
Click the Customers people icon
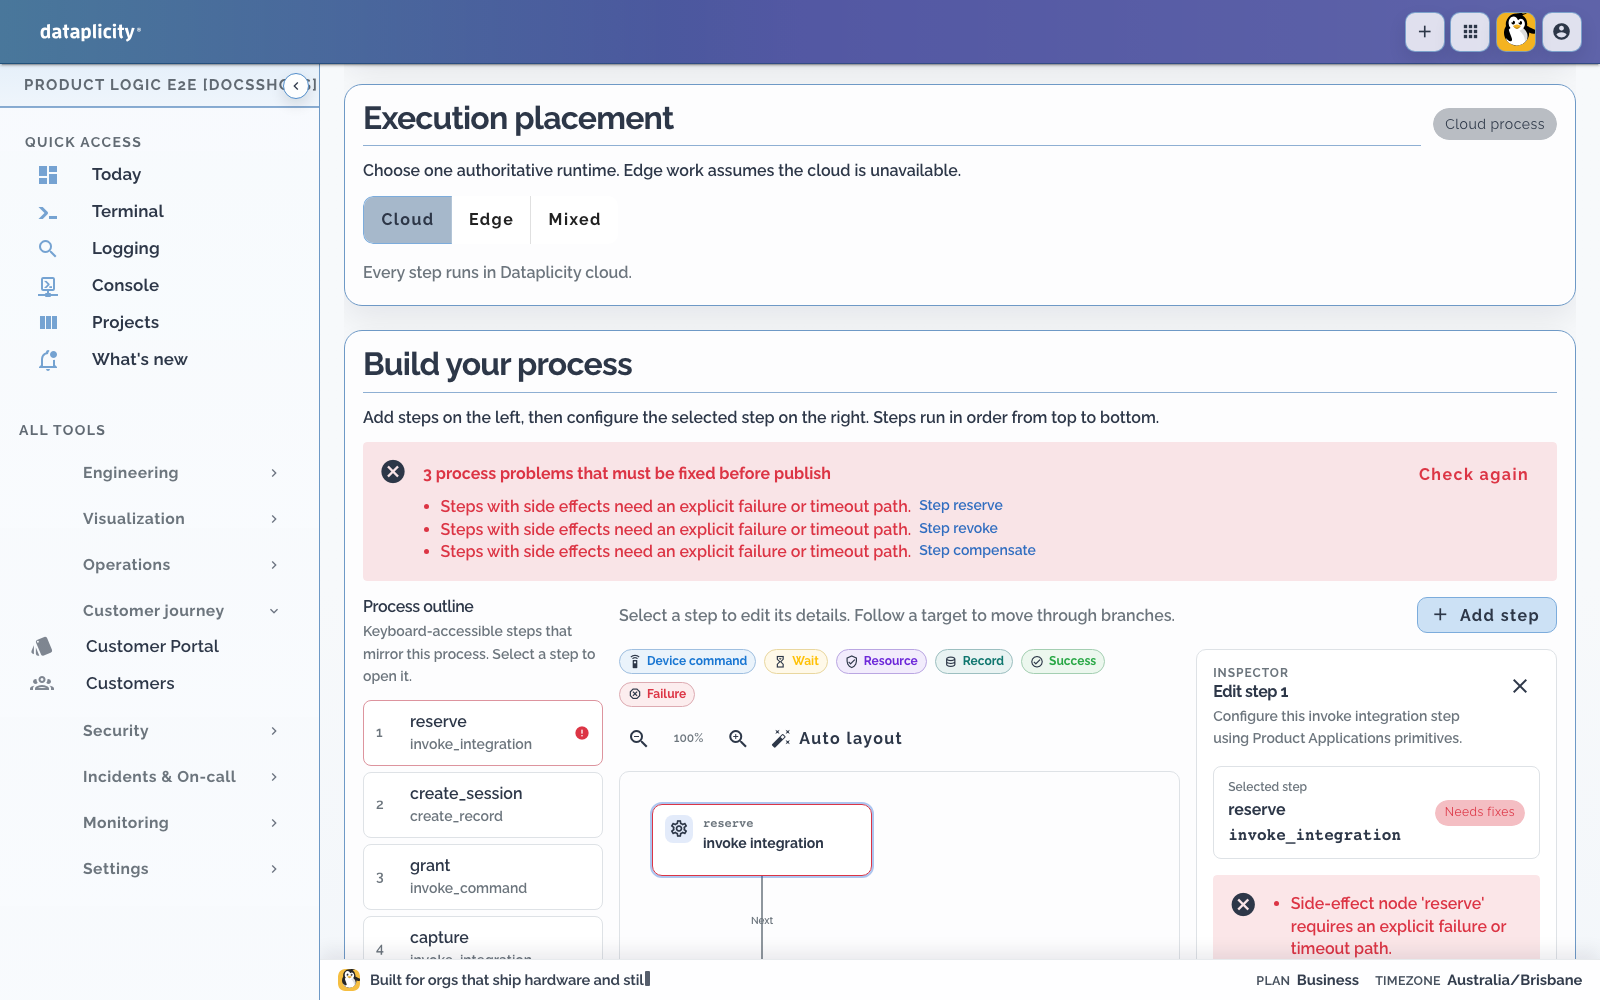tap(42, 684)
